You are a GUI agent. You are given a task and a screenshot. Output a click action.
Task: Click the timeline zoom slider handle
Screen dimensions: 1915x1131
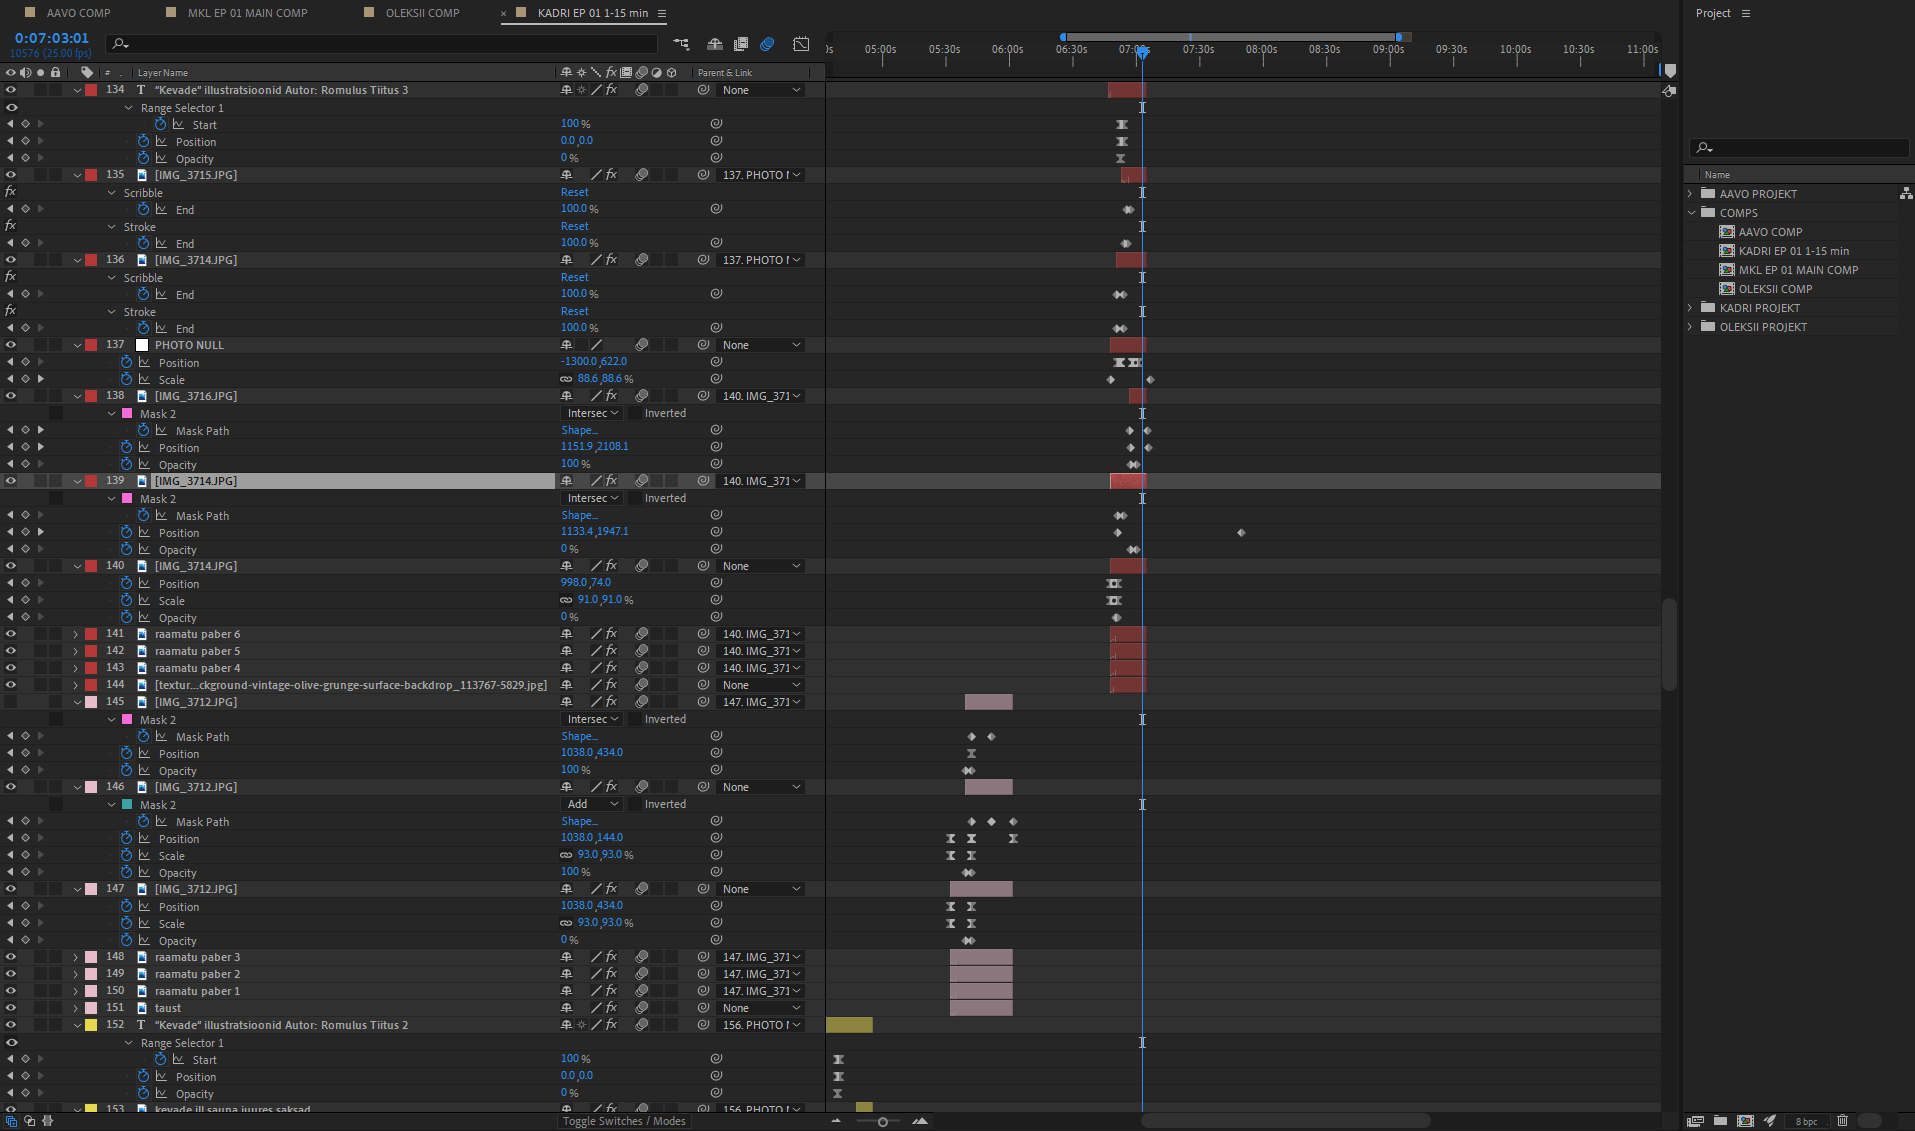point(882,1121)
